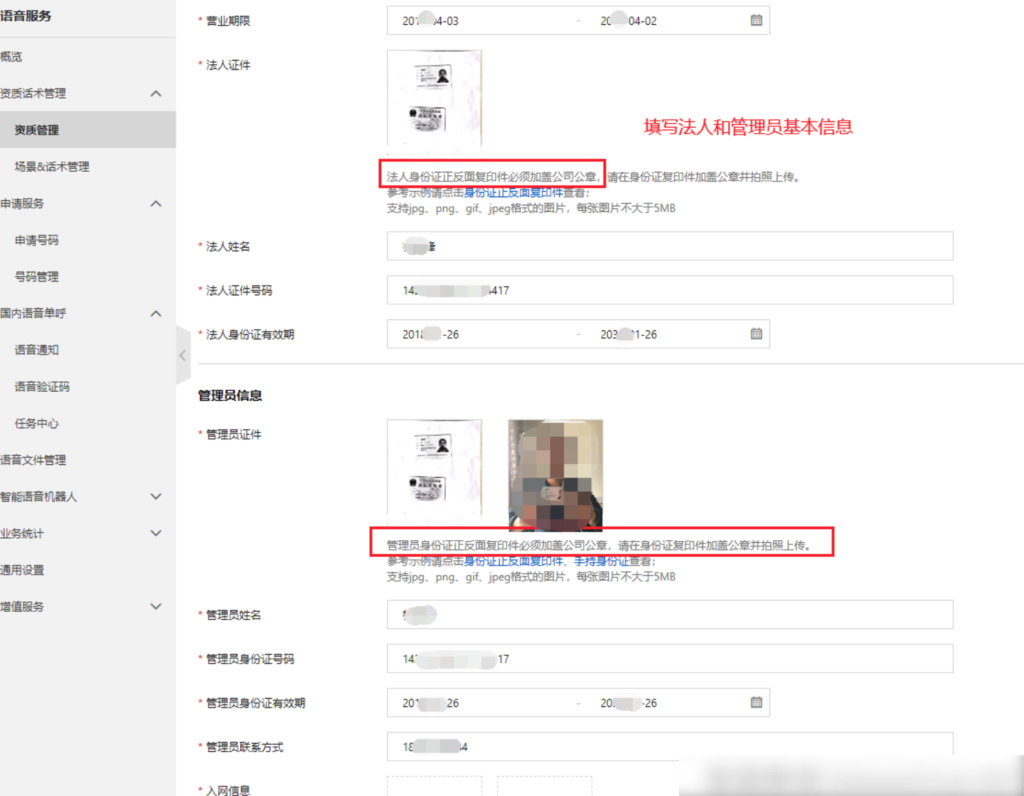1024x796 pixels.
Task: Expand the 智能语音机器人 sidebar section
Action: pyautogui.click(x=156, y=496)
